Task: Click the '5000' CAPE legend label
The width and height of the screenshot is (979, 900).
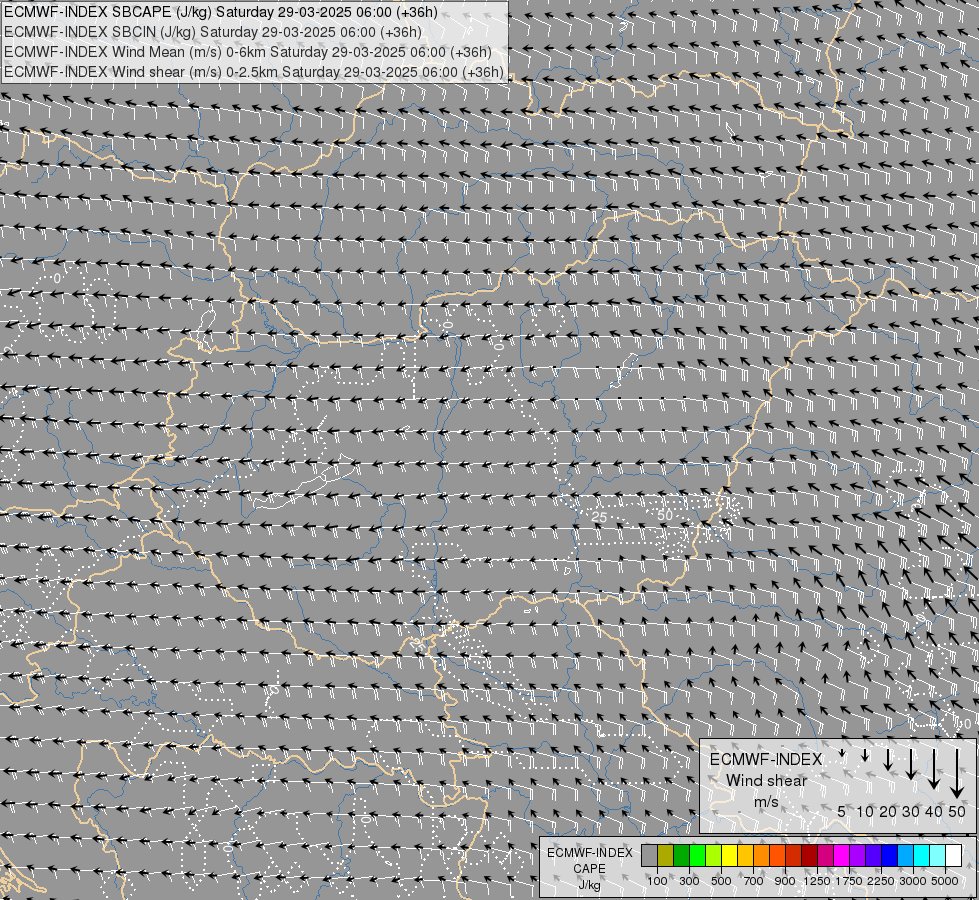Action: (945, 881)
